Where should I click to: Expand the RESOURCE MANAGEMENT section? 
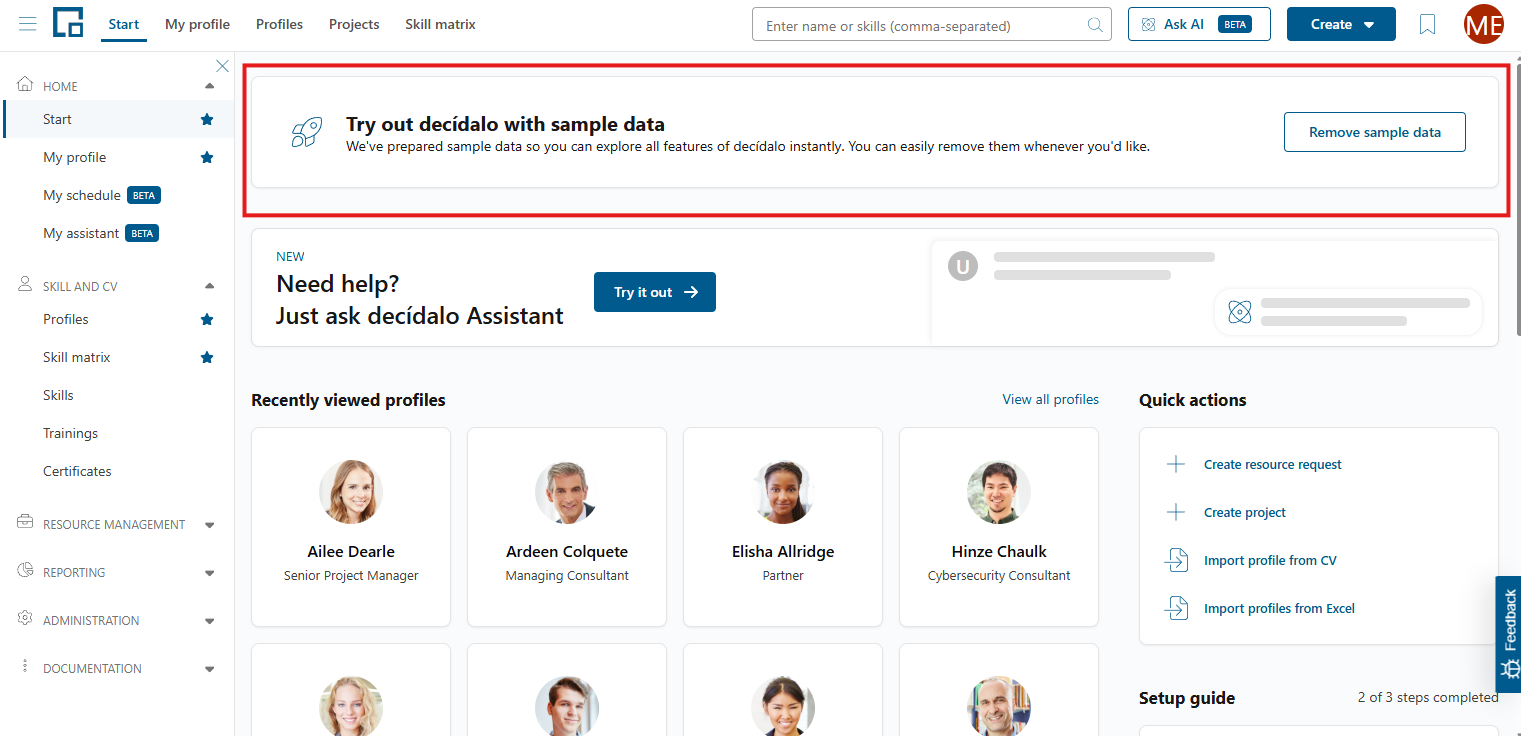pyautogui.click(x=209, y=524)
